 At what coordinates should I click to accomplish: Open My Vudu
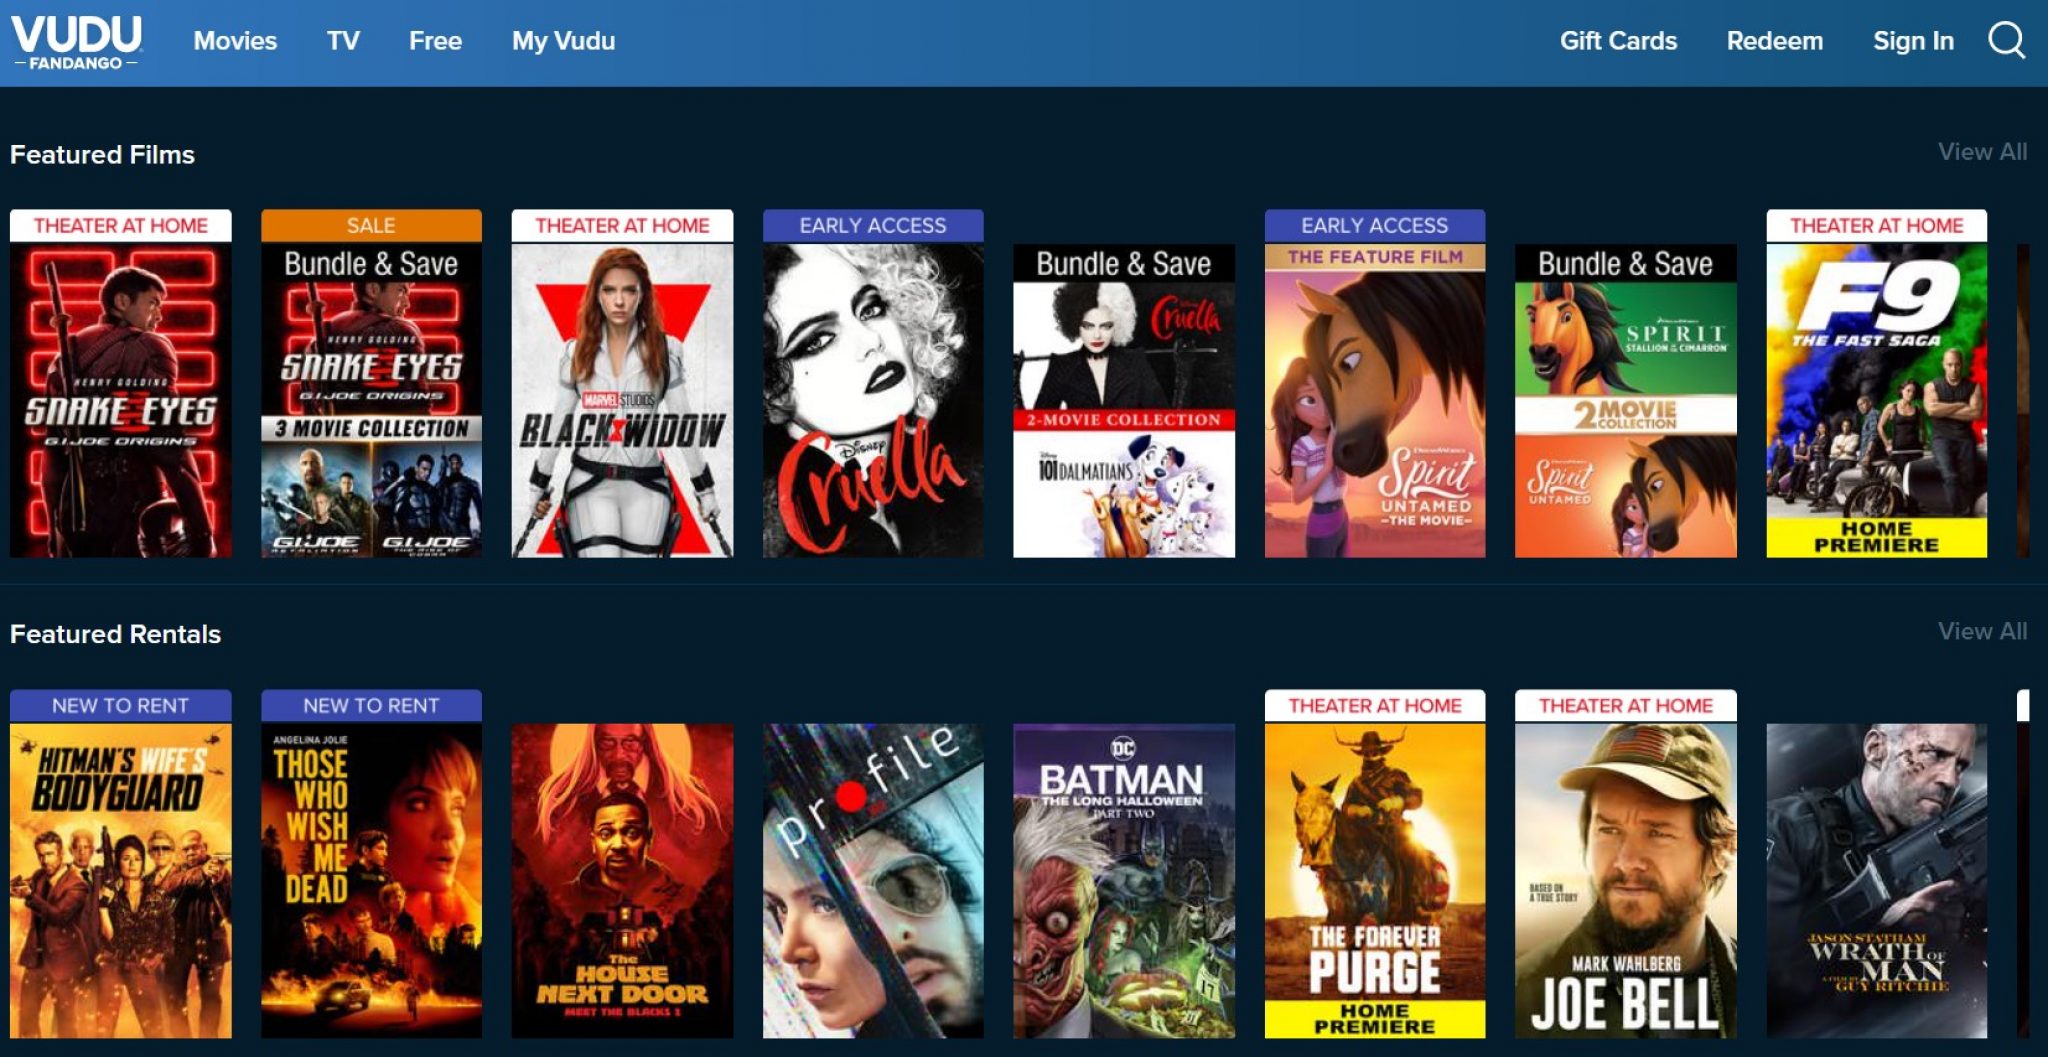pos(564,41)
